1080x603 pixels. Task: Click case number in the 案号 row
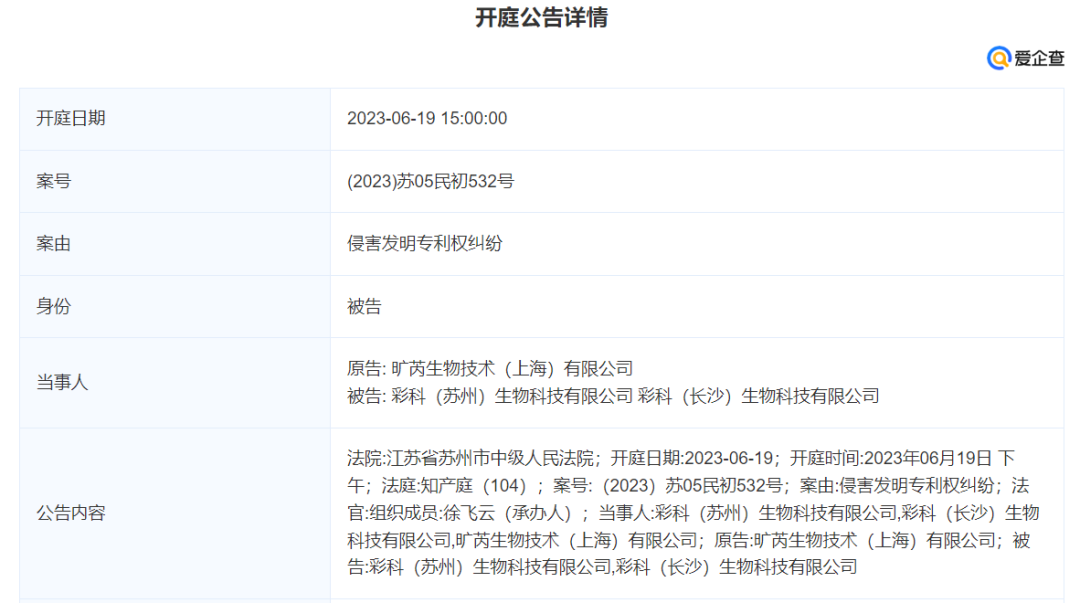point(430,181)
